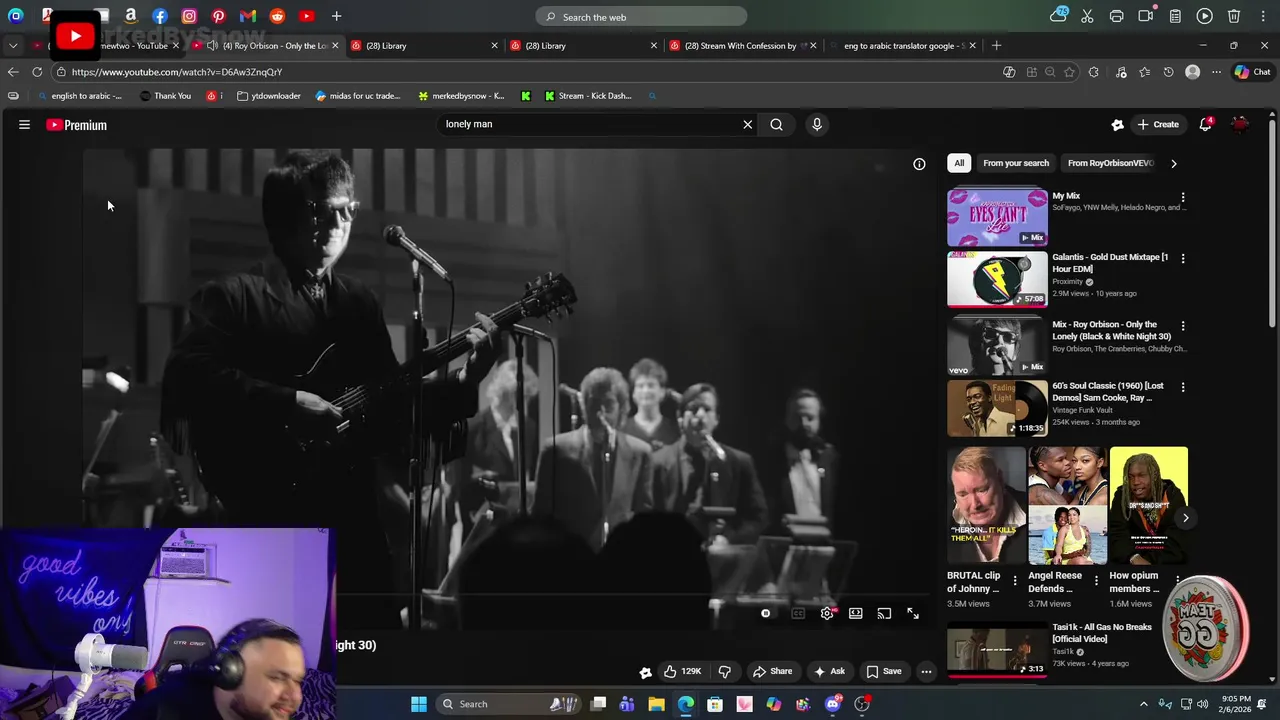1280x720 pixels.
Task: Show next Shorts with right arrow
Action: point(1185,517)
